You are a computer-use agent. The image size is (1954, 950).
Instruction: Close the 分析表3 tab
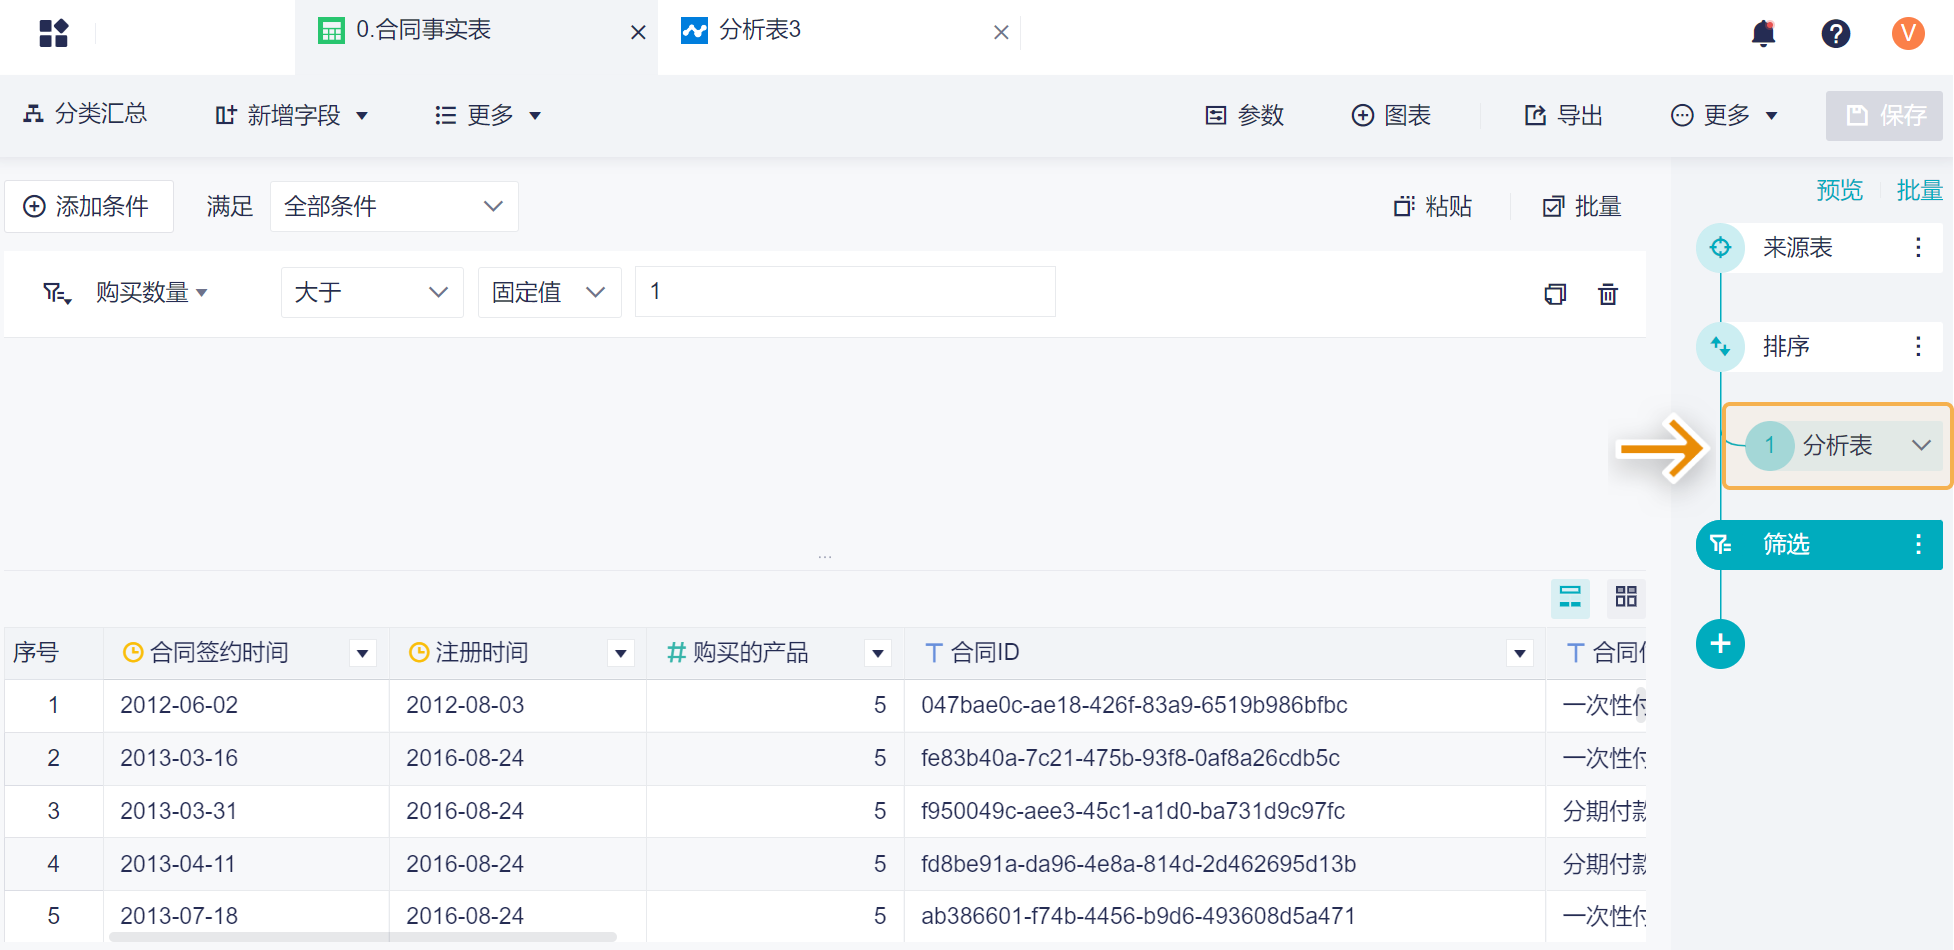point(1001,33)
